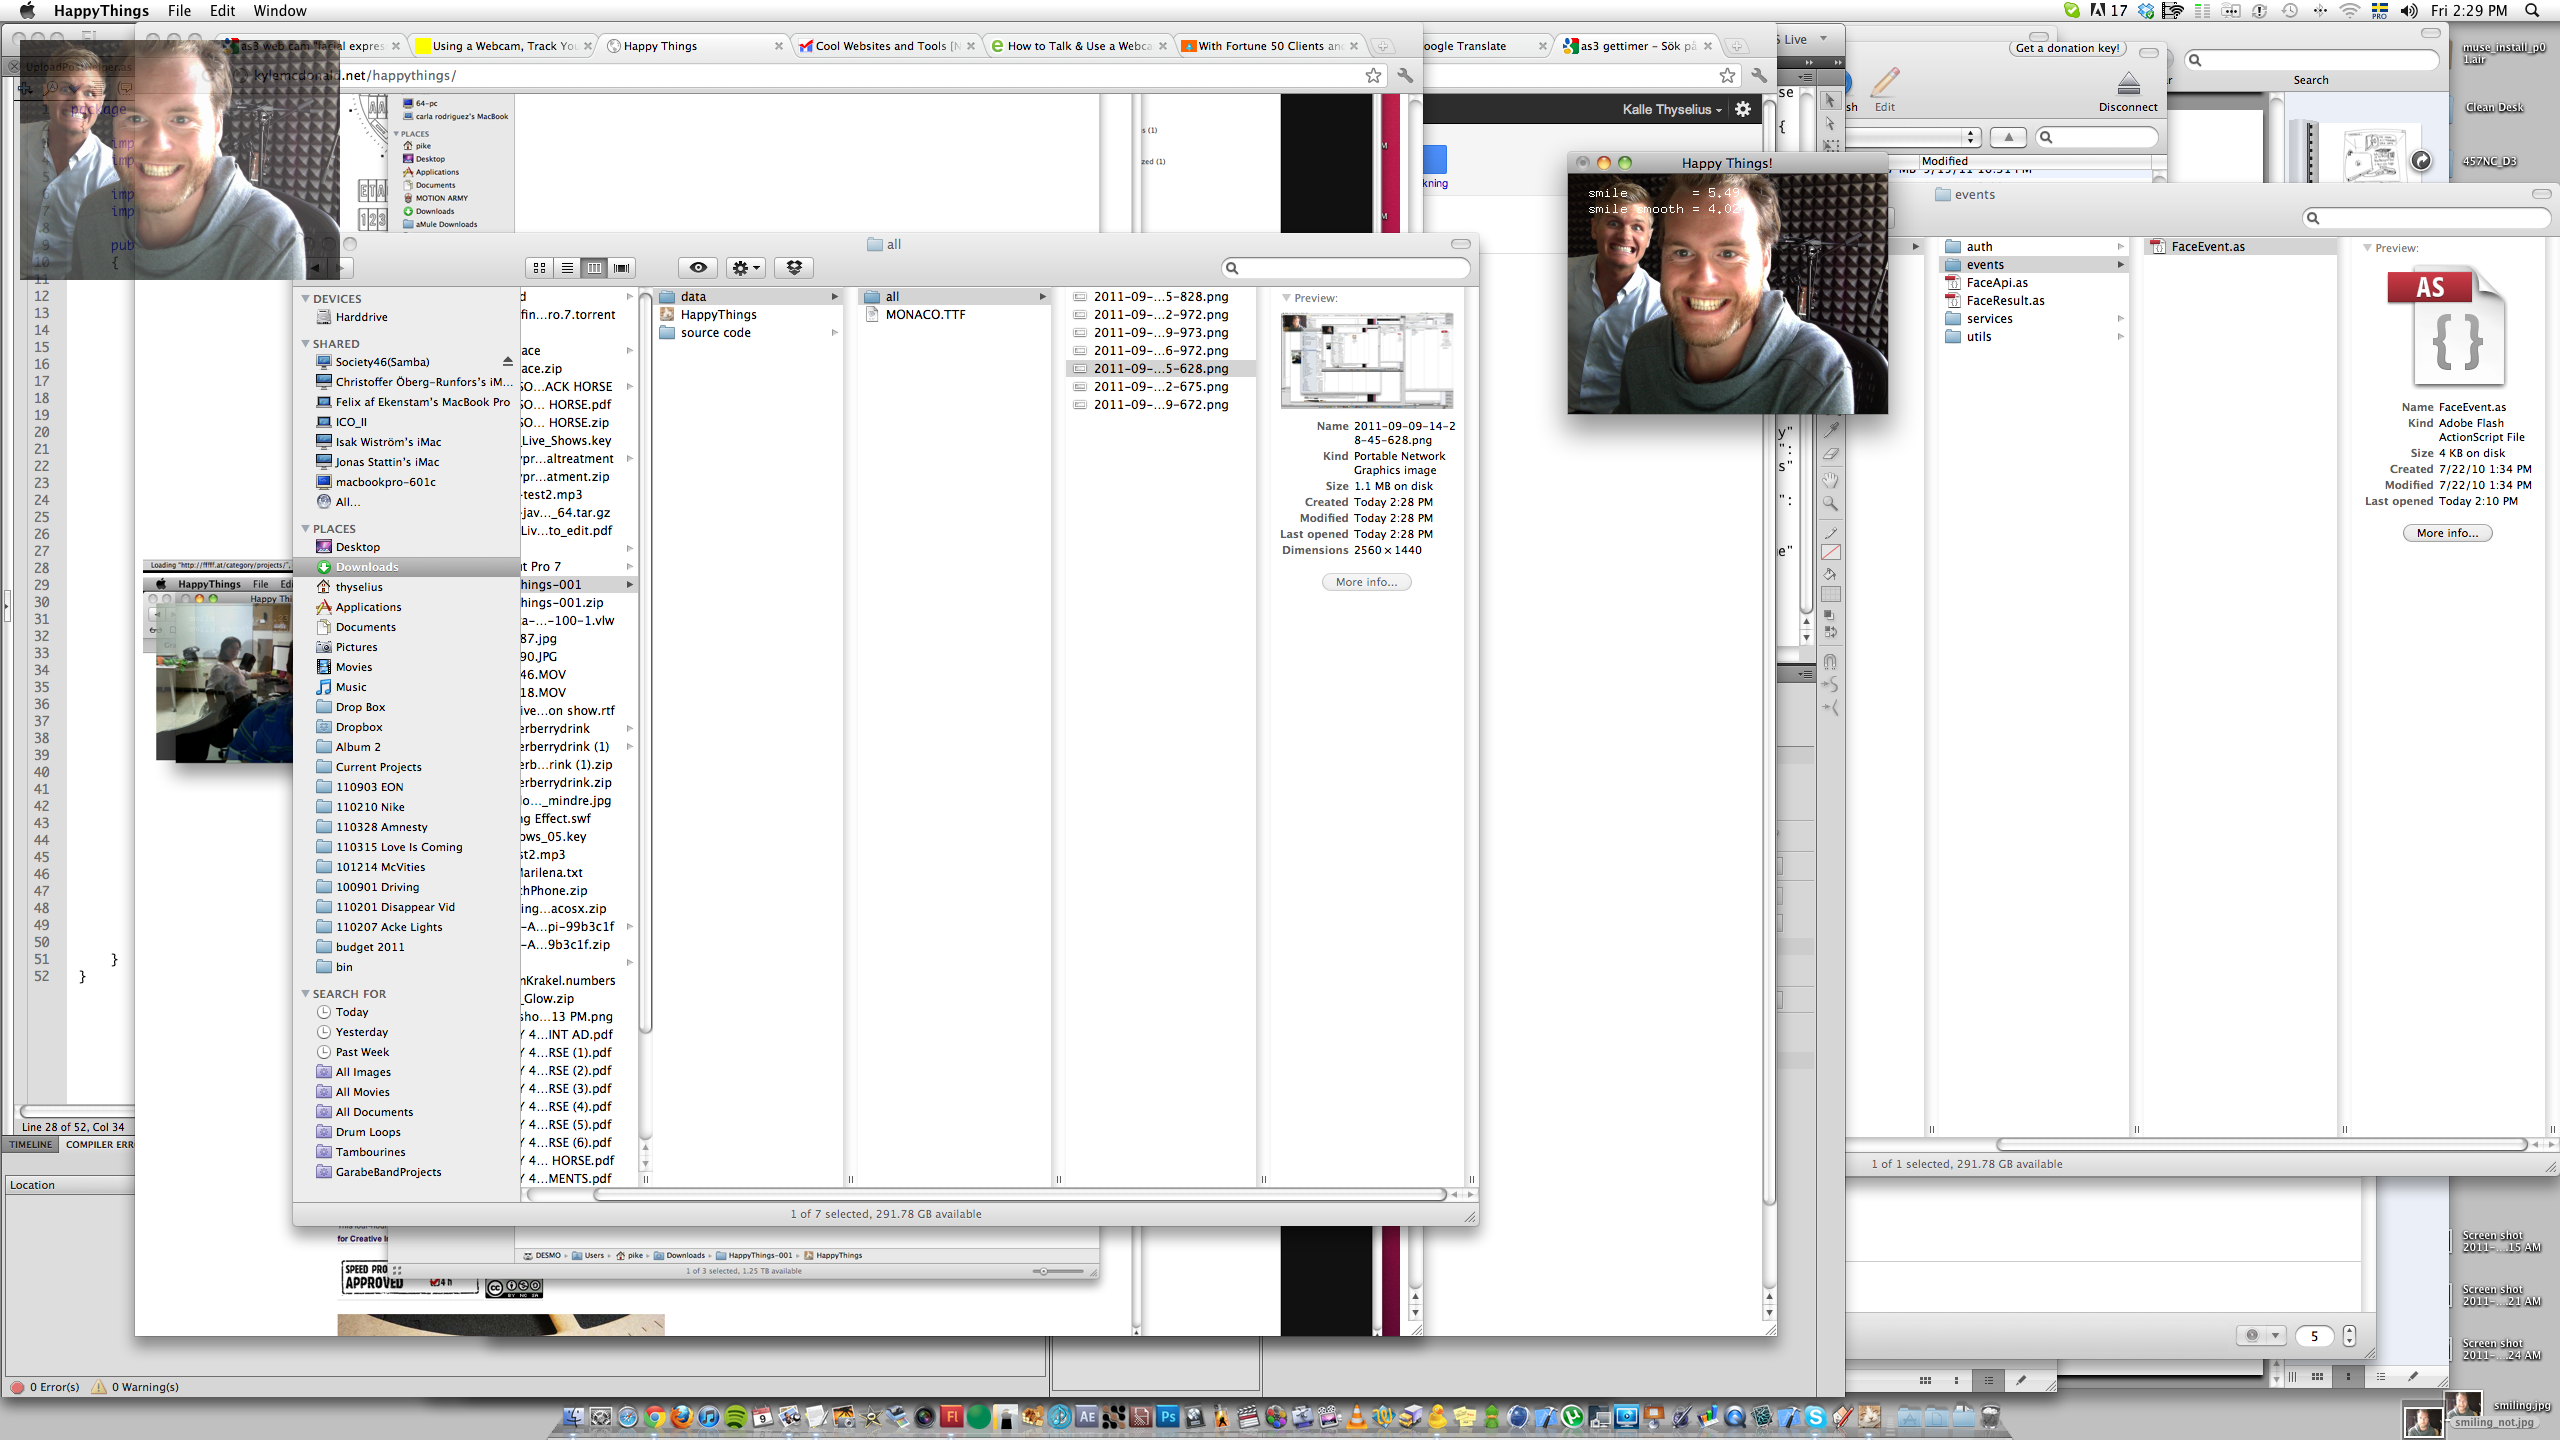Expand the 'source code' folder
This screenshot has height=1440, width=2560.
coord(834,333)
